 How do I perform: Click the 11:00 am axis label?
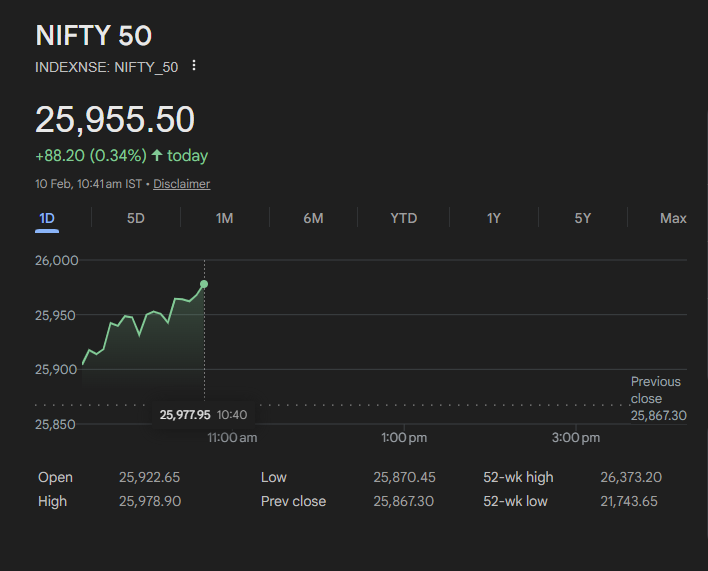232,438
